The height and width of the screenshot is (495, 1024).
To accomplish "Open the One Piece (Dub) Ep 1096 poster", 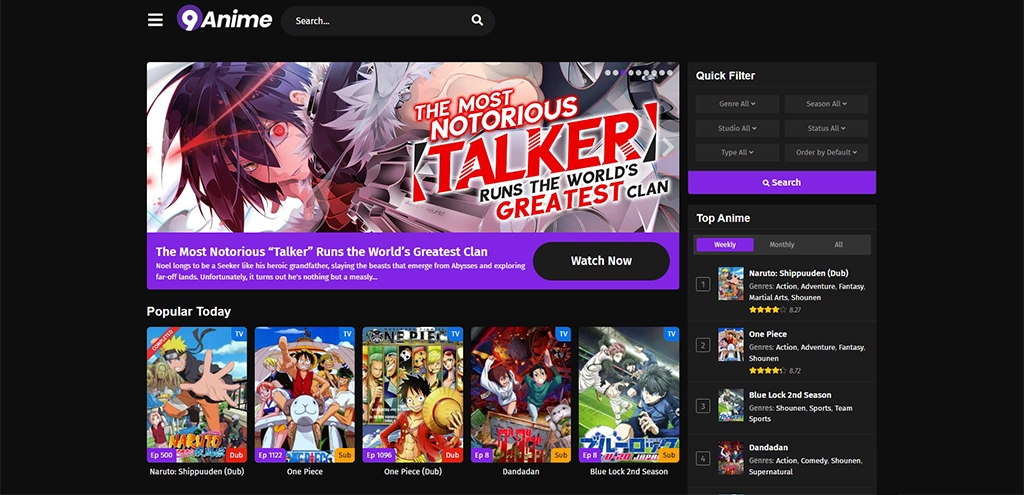I will pos(413,394).
